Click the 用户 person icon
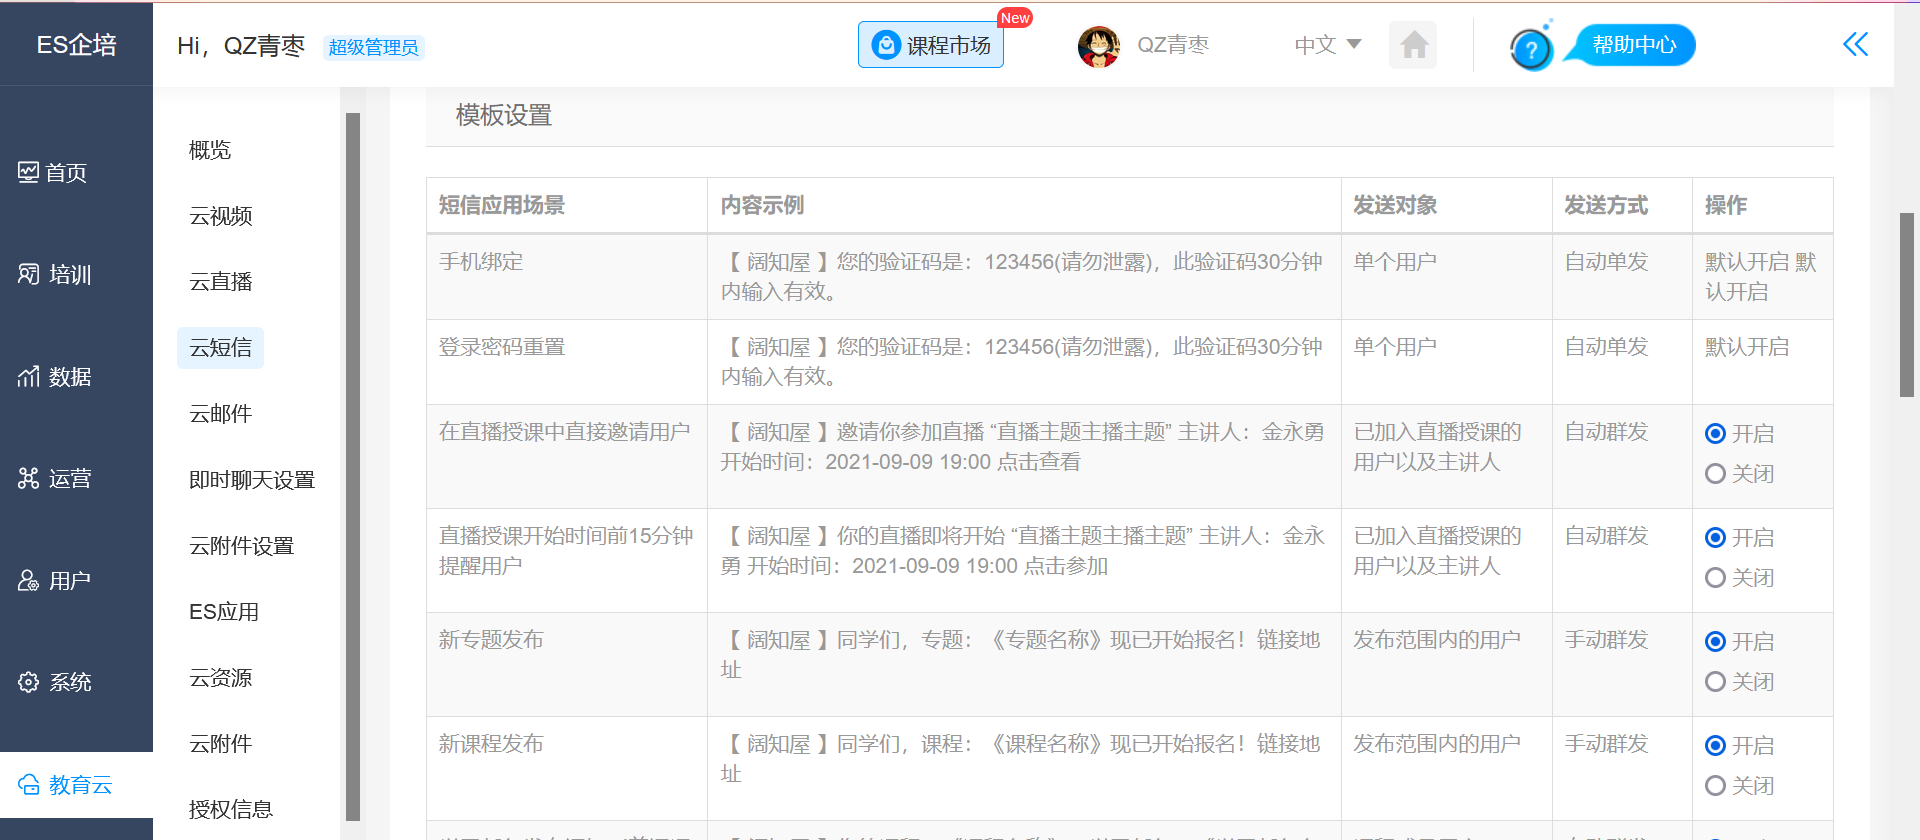The height and width of the screenshot is (840, 1920). (28, 580)
